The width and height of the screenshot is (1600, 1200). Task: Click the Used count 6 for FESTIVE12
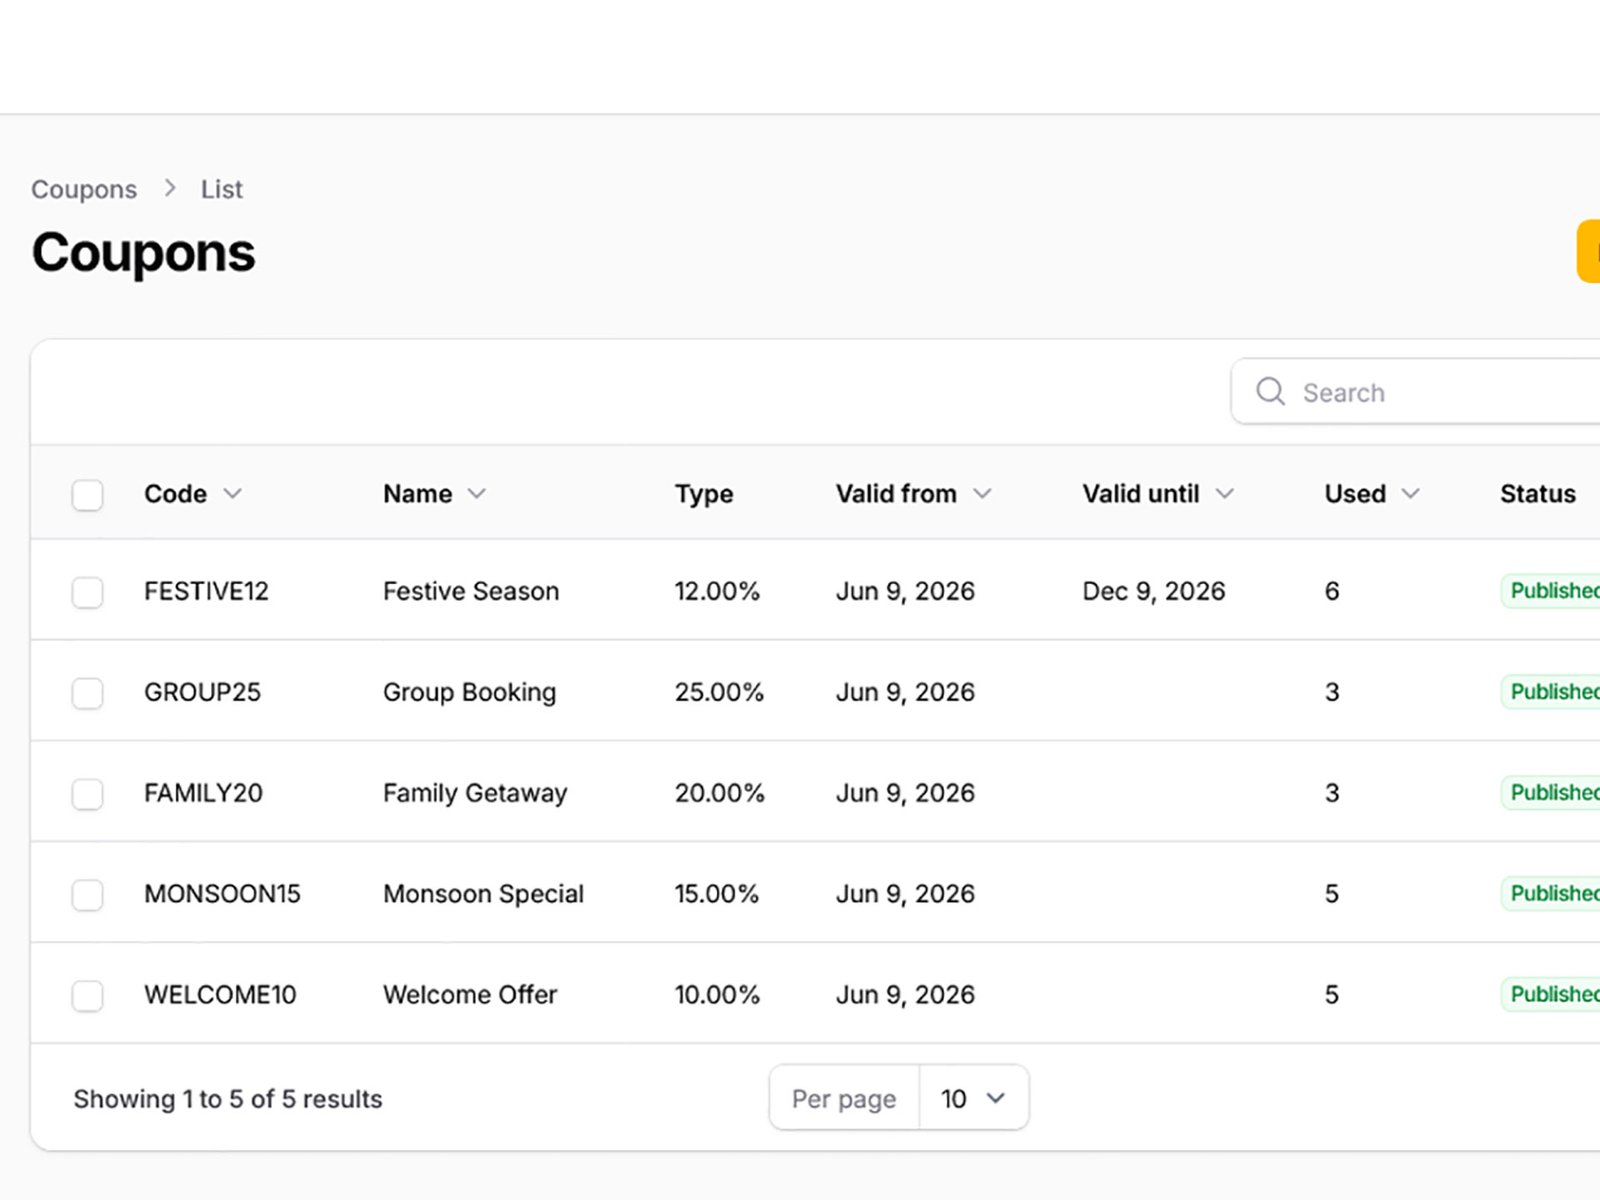1332,591
